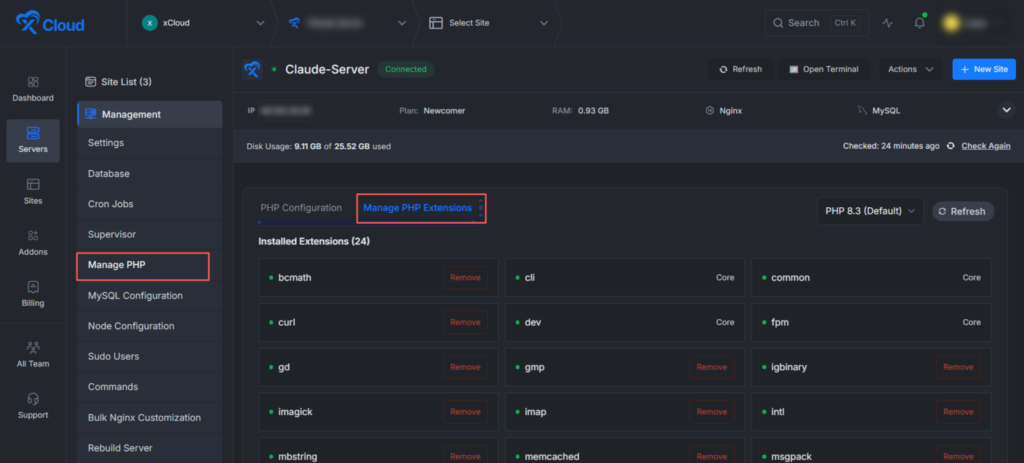Open the xCloud team dropdown

coord(202,23)
